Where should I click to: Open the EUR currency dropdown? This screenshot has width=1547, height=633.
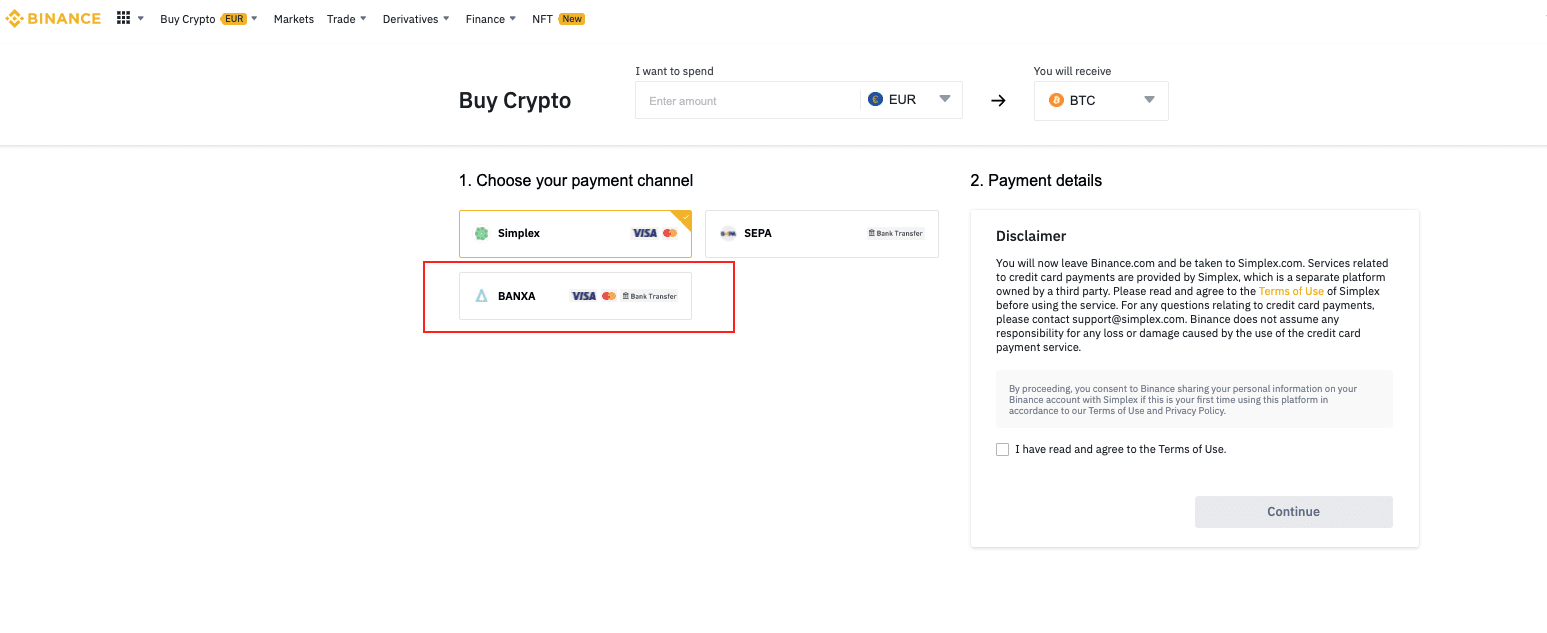pos(913,100)
